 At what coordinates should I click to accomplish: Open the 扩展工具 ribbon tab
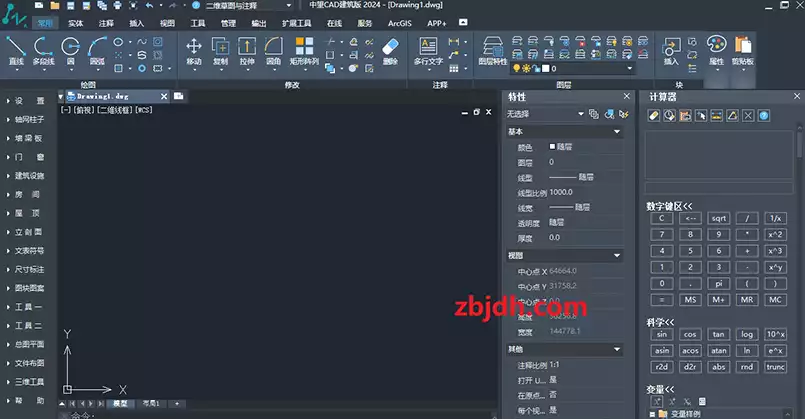point(296,23)
